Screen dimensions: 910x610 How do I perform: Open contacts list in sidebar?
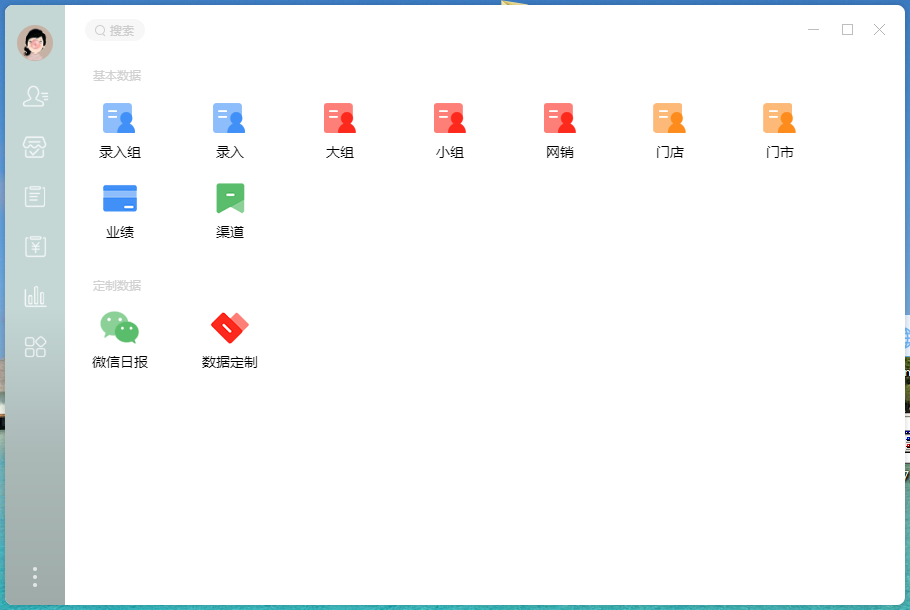[x=35, y=96]
